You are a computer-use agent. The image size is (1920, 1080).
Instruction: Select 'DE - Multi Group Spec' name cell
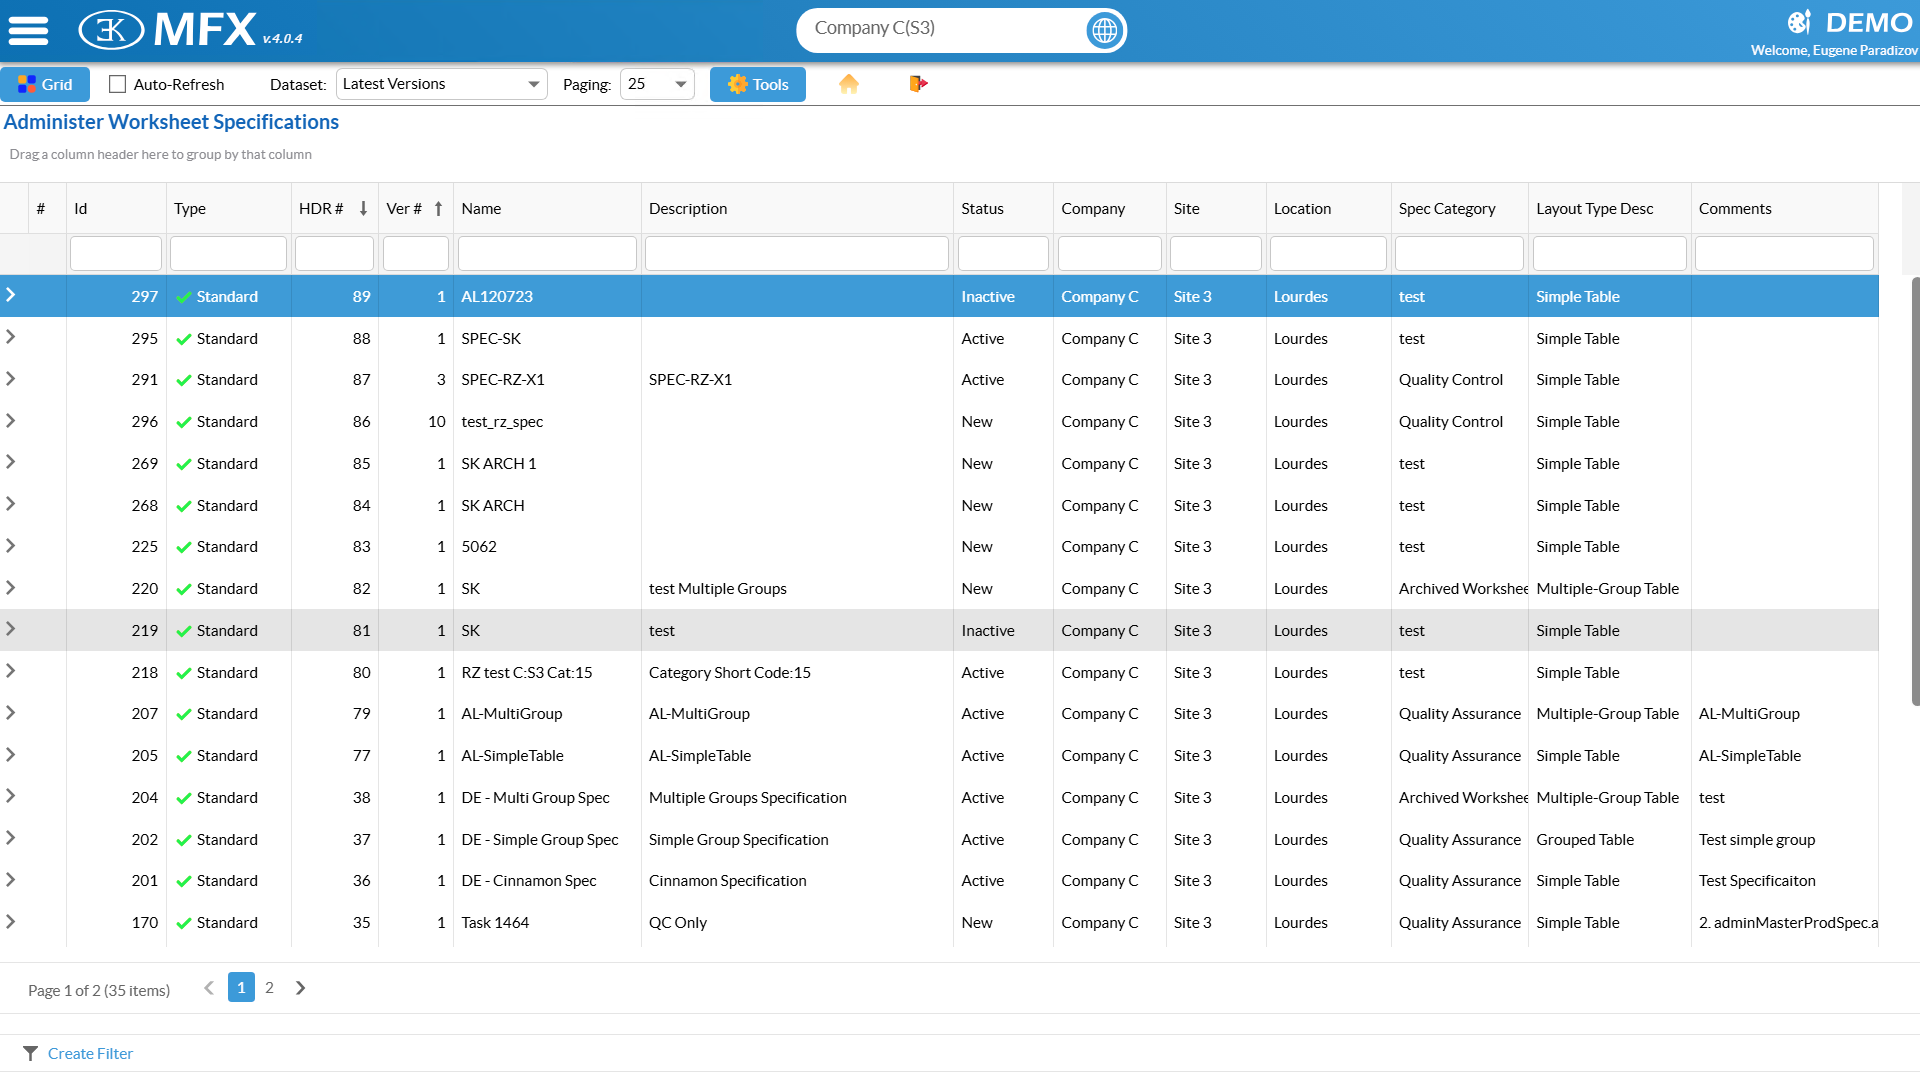point(547,798)
